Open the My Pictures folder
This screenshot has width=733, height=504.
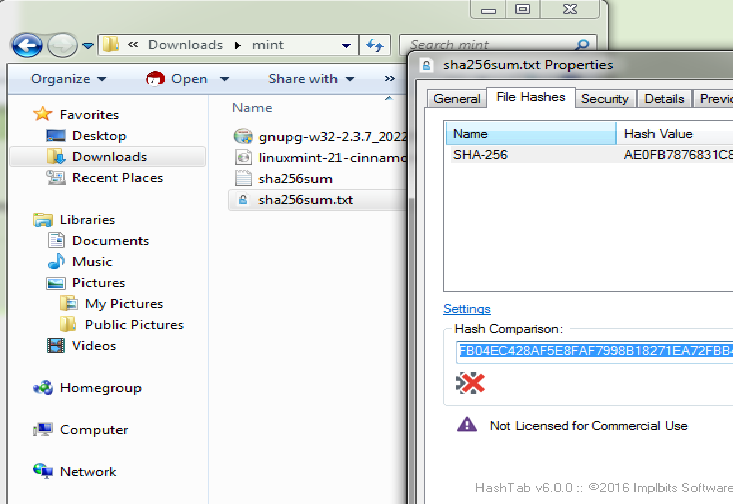tap(124, 304)
